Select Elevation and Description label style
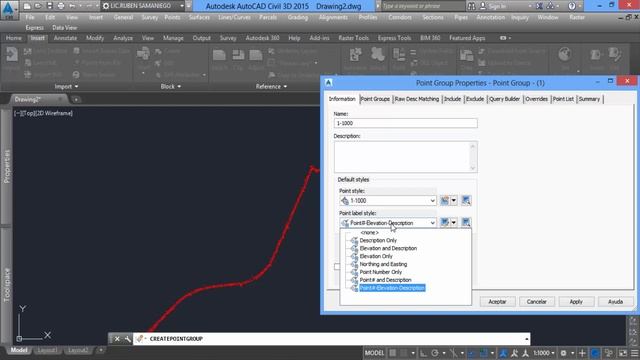640x360 pixels. tap(388, 248)
